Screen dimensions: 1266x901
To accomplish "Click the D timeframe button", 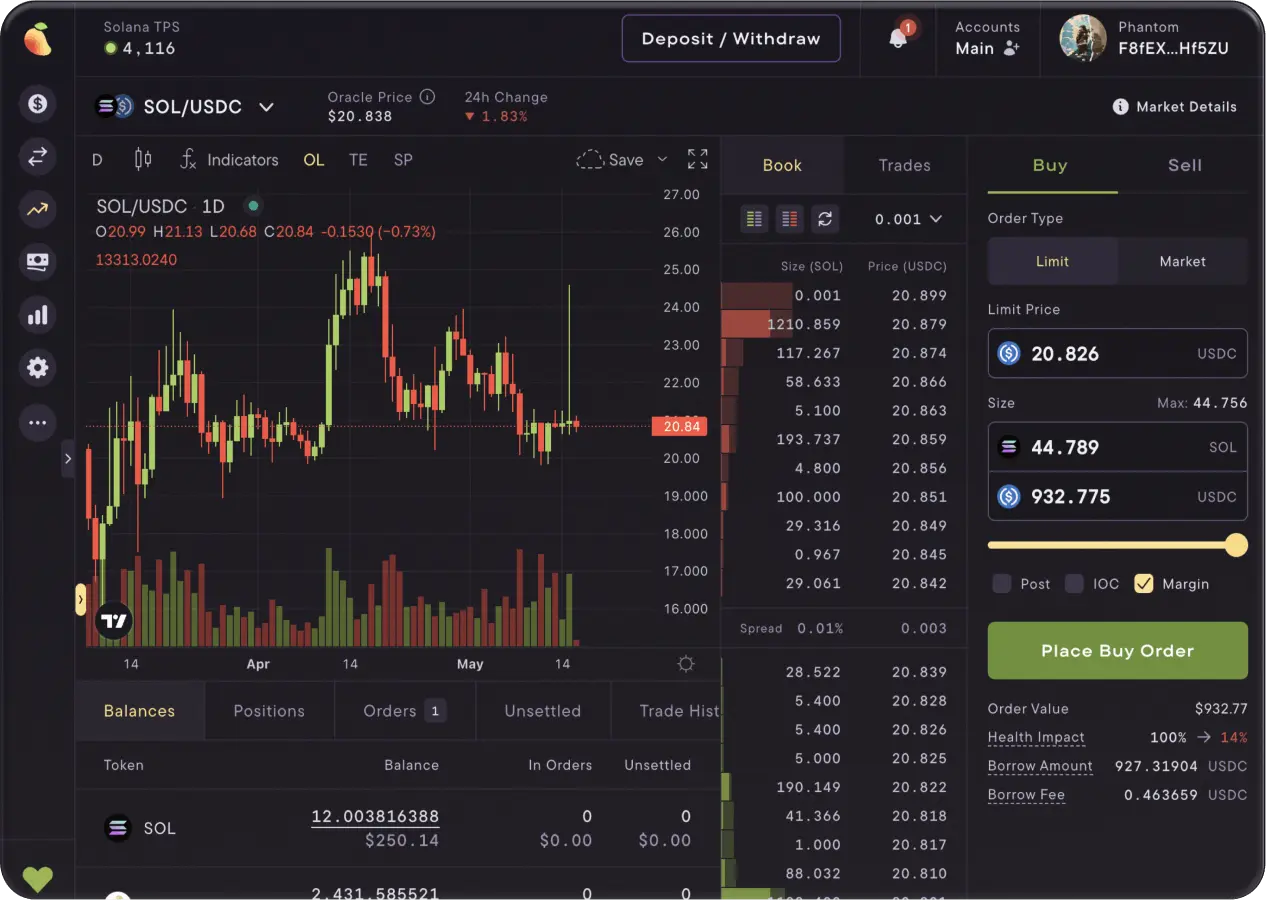I will 97,159.
